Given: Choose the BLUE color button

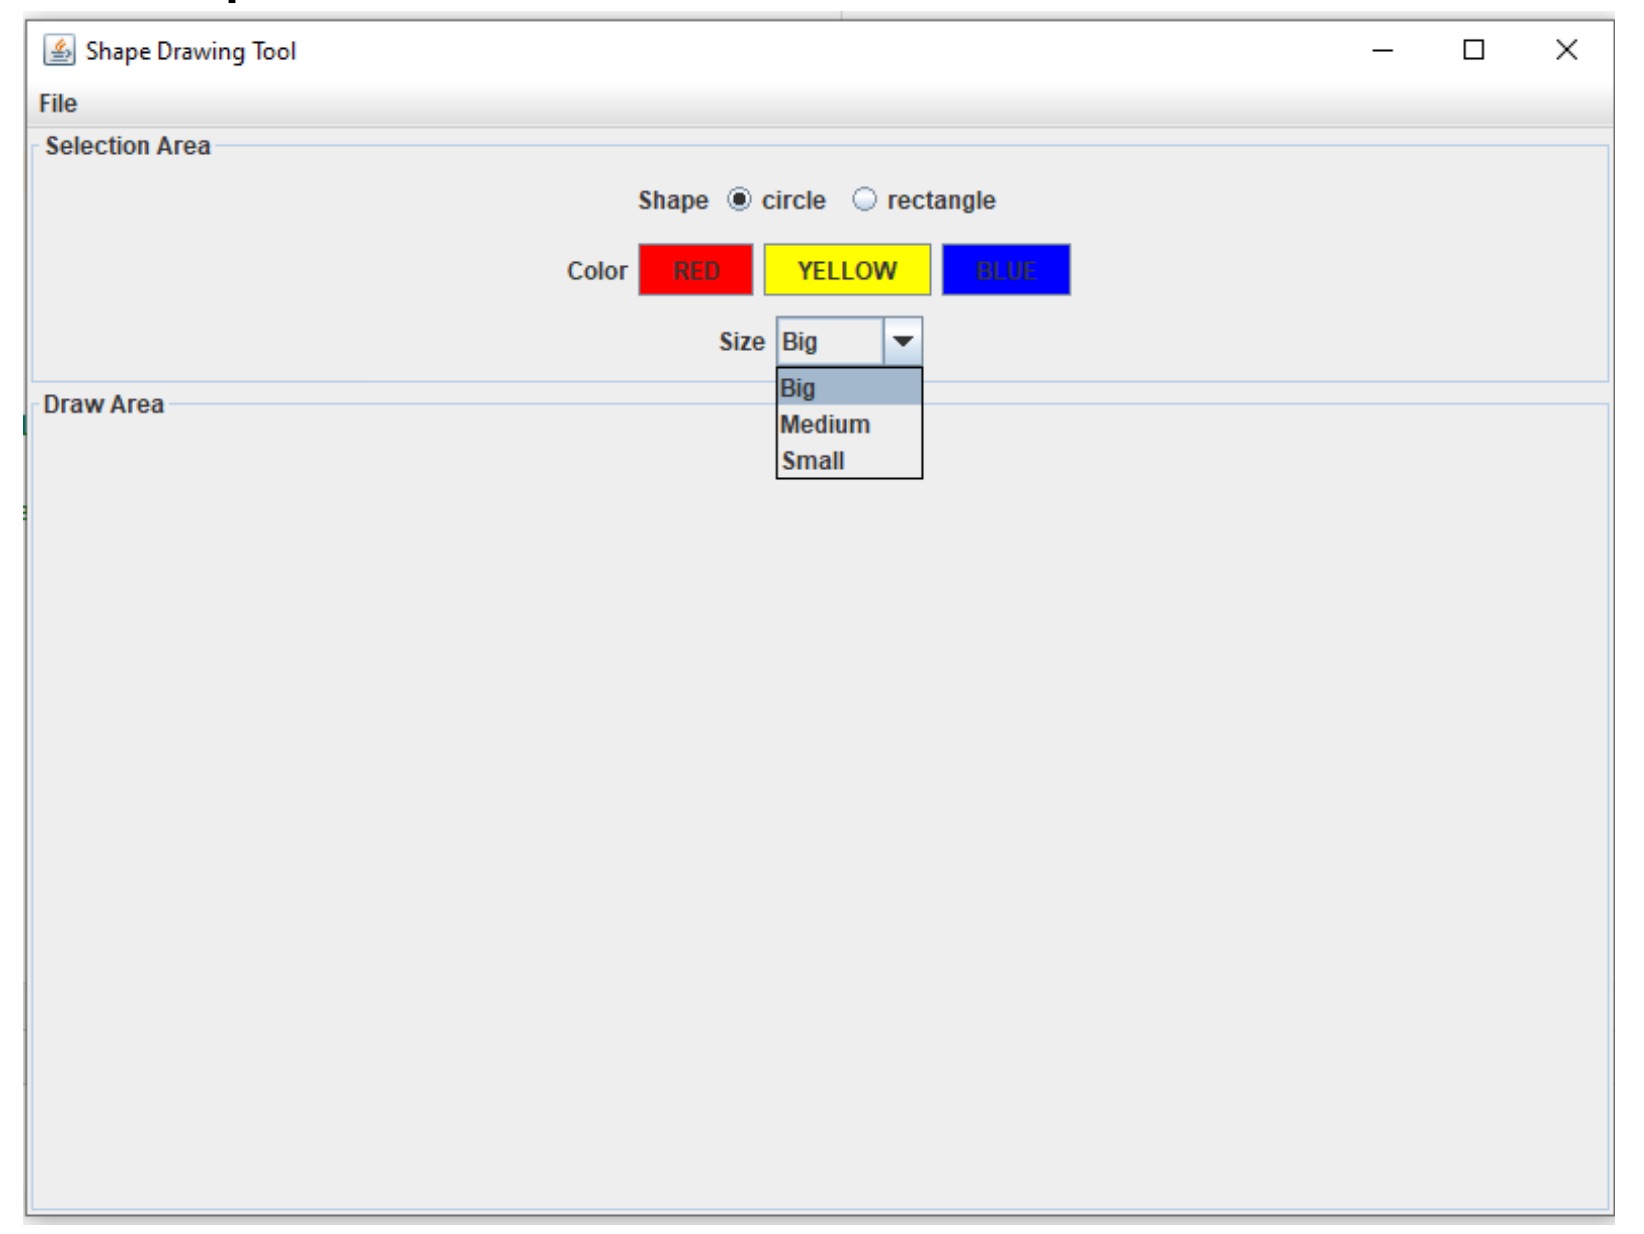Looking at the screenshot, I should point(1005,268).
